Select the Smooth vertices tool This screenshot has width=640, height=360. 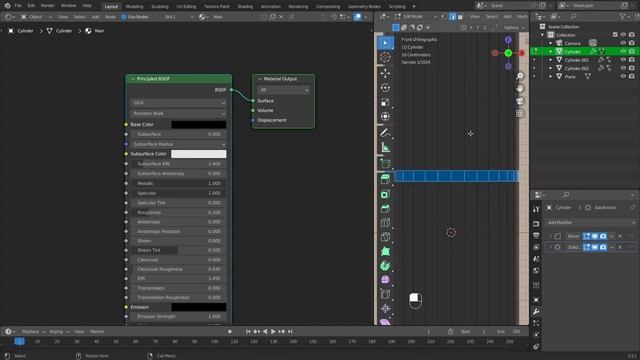tap(385, 280)
